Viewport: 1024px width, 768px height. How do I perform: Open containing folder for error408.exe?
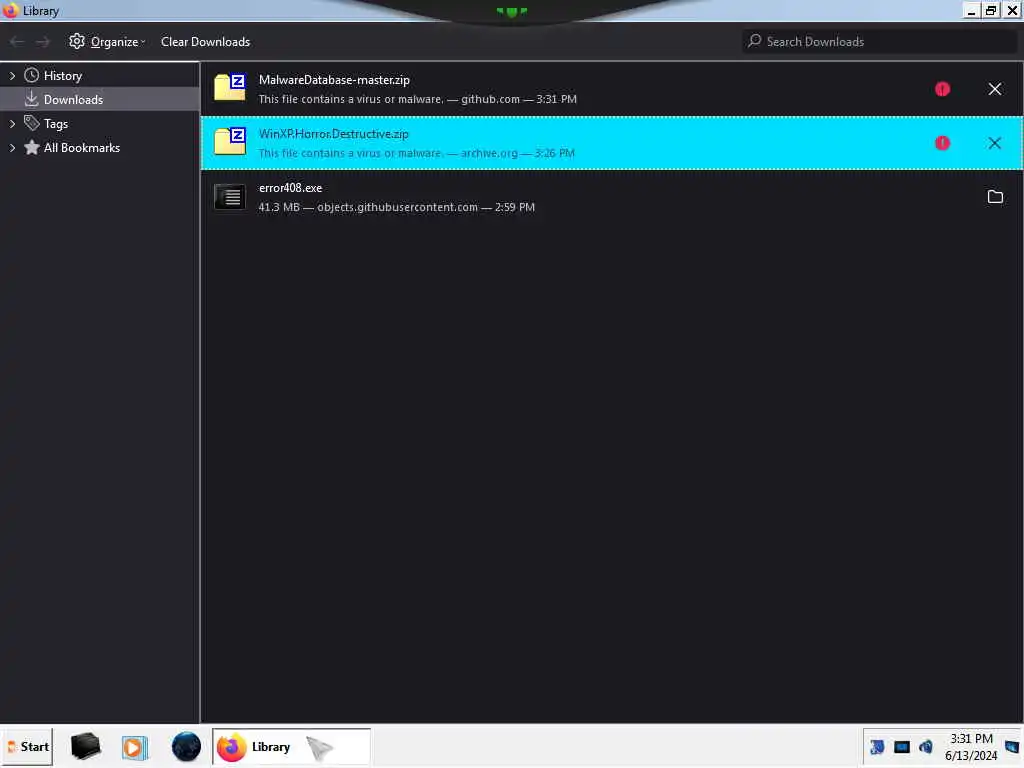pyautogui.click(x=995, y=197)
